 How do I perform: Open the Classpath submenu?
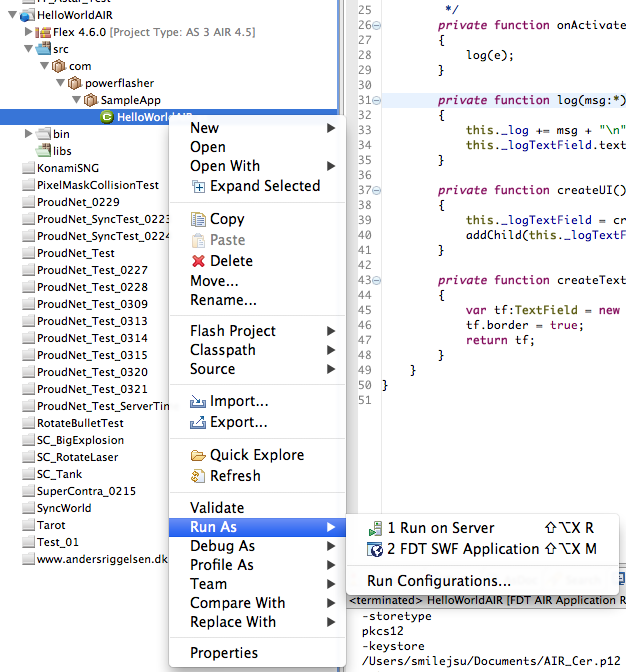click(258, 350)
